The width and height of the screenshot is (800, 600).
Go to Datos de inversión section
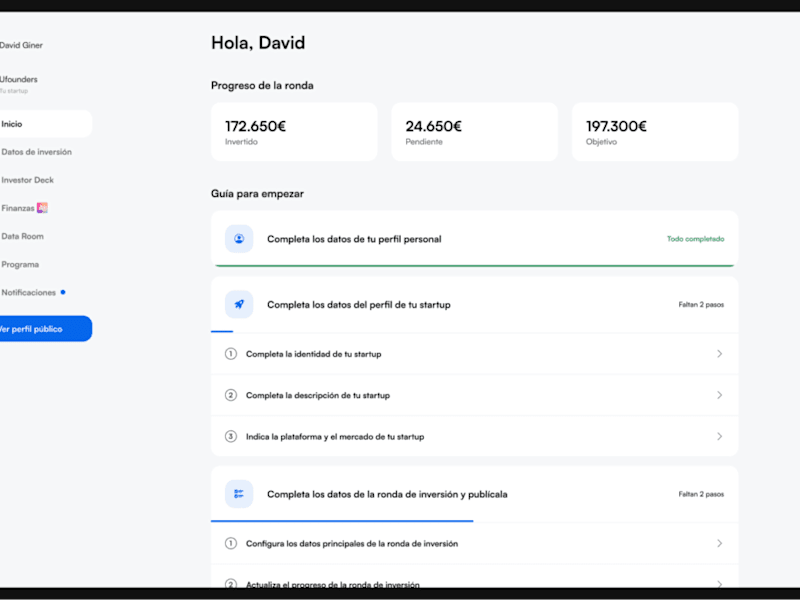pos(36,152)
